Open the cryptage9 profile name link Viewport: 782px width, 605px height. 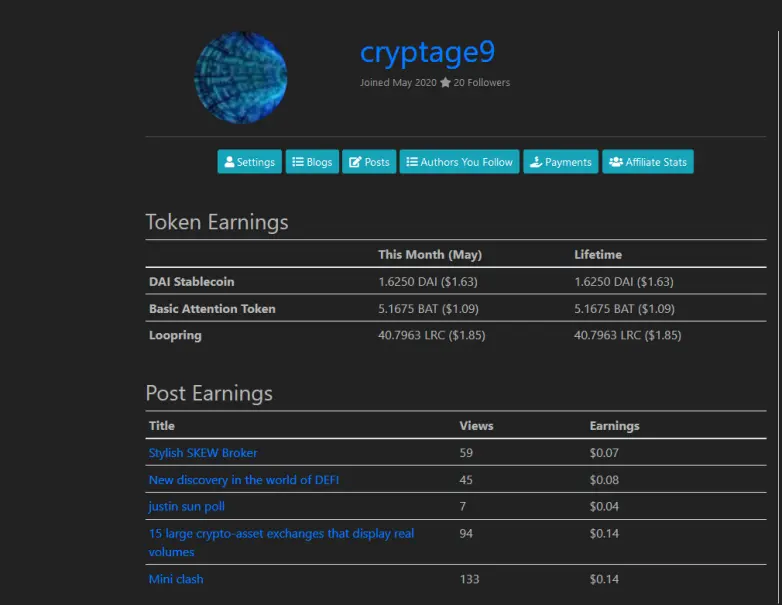click(427, 53)
